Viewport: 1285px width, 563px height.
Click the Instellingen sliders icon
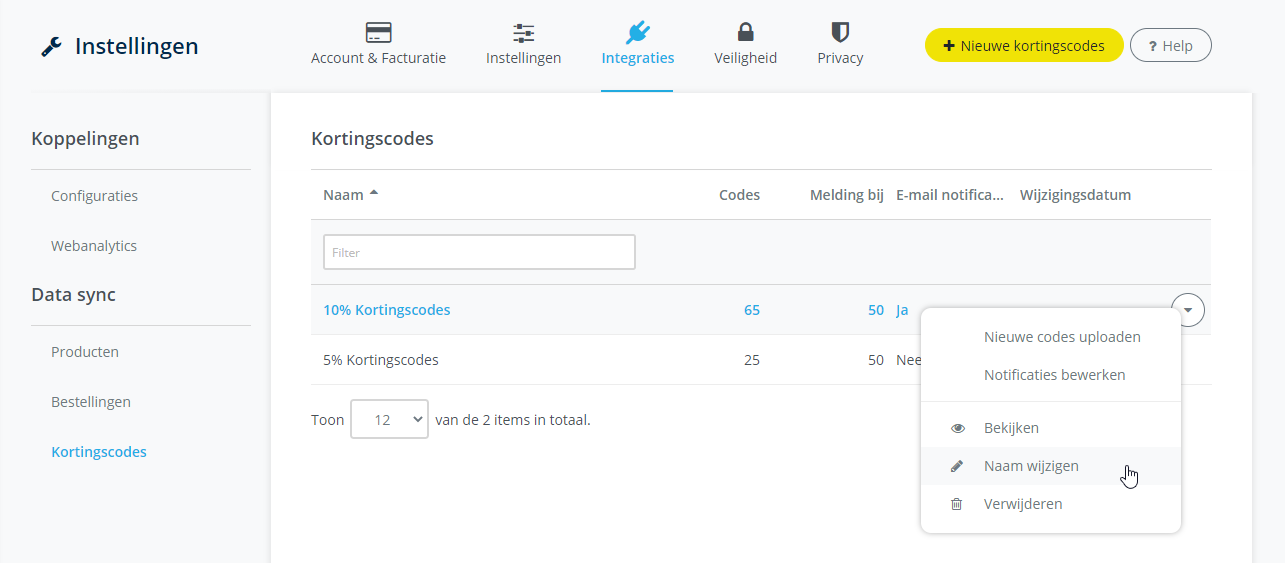(x=523, y=32)
